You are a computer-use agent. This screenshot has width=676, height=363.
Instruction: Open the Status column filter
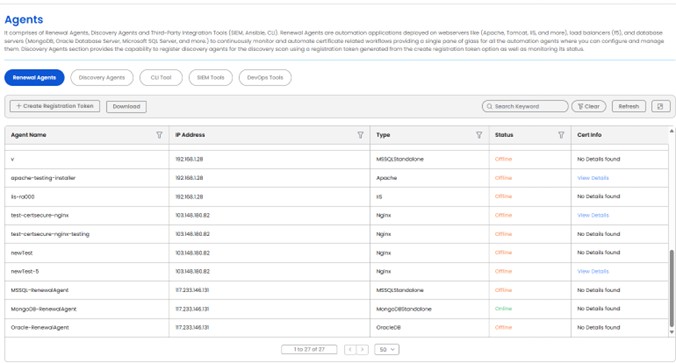tap(561, 135)
